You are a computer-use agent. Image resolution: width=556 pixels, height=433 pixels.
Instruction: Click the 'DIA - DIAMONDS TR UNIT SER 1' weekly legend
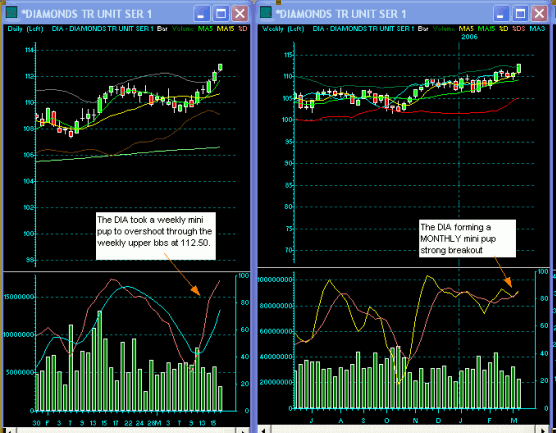tap(363, 29)
